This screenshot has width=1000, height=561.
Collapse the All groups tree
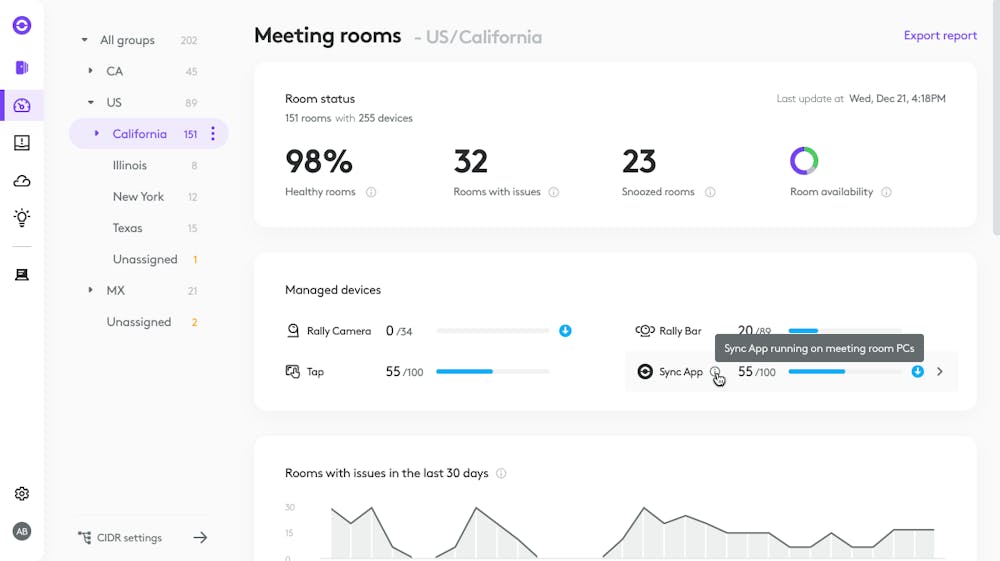click(x=84, y=41)
